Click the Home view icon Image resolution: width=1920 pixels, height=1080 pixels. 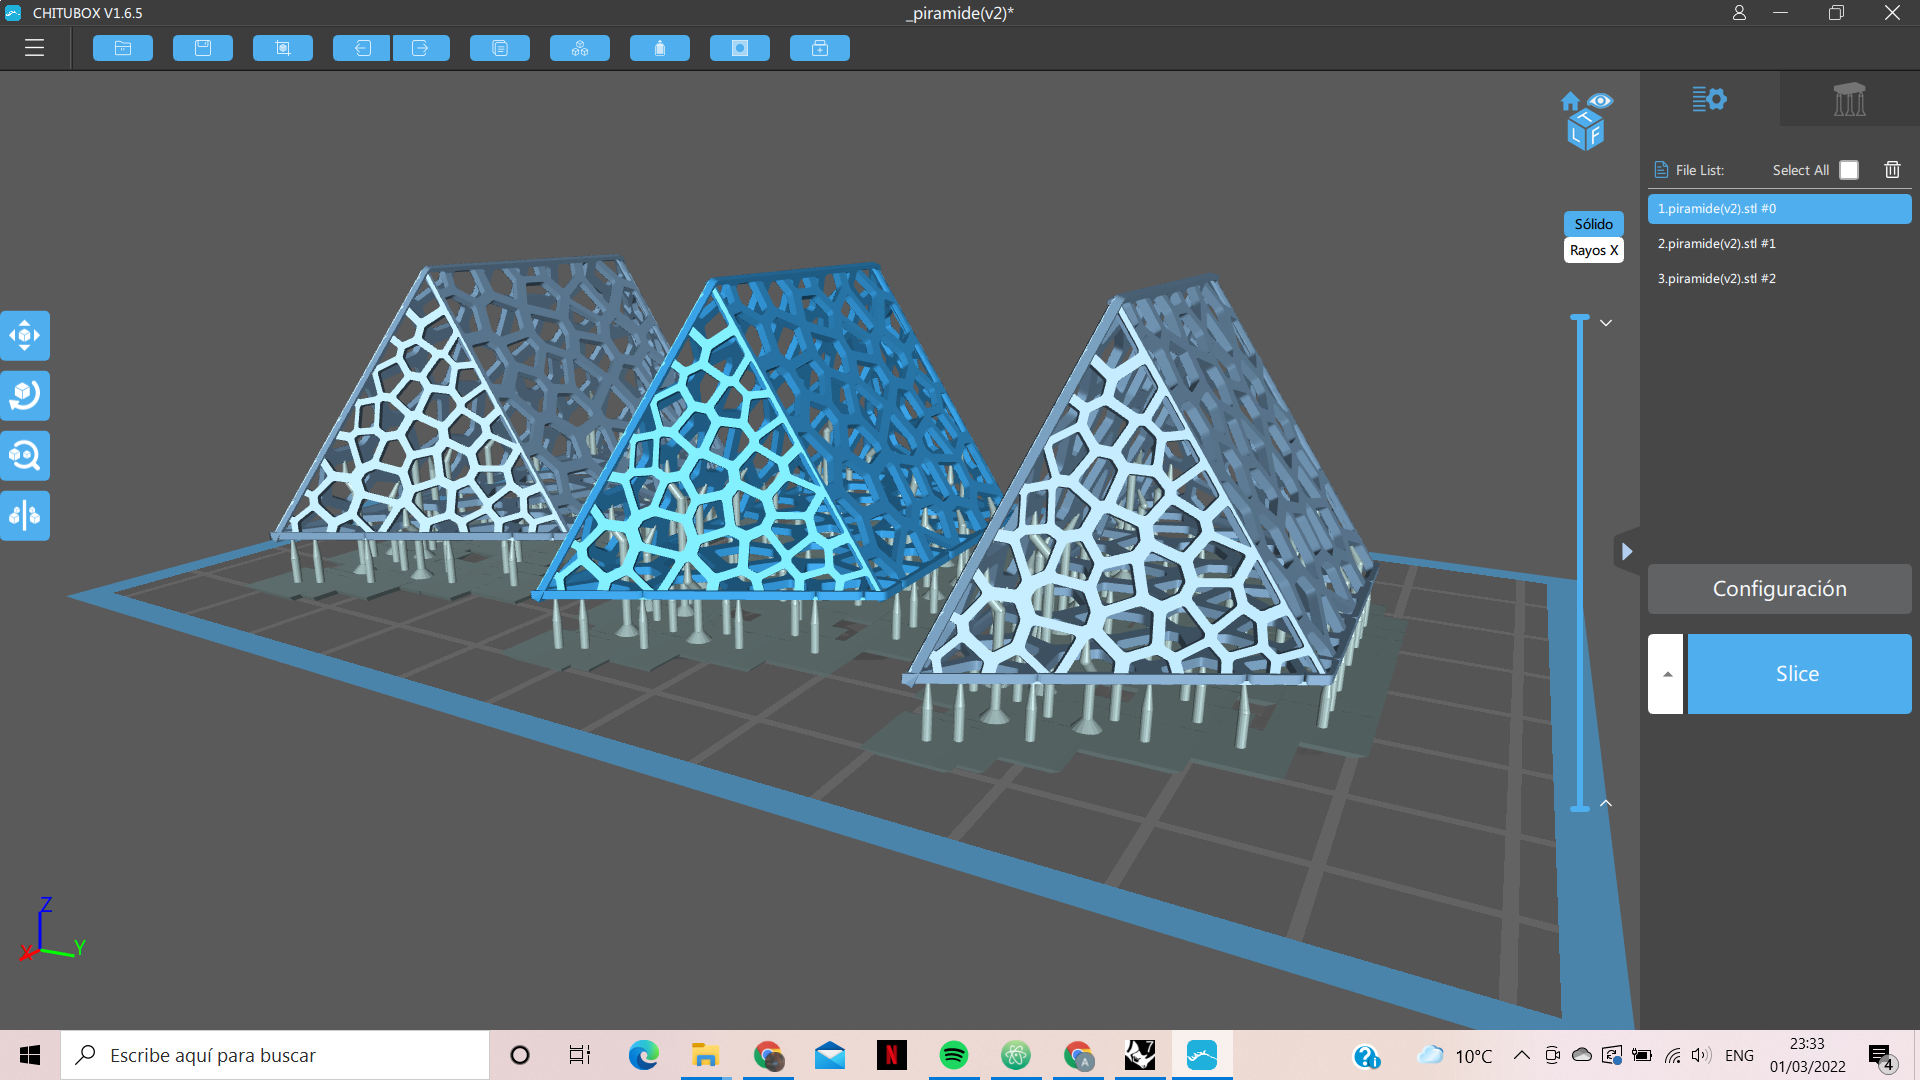click(x=1570, y=101)
